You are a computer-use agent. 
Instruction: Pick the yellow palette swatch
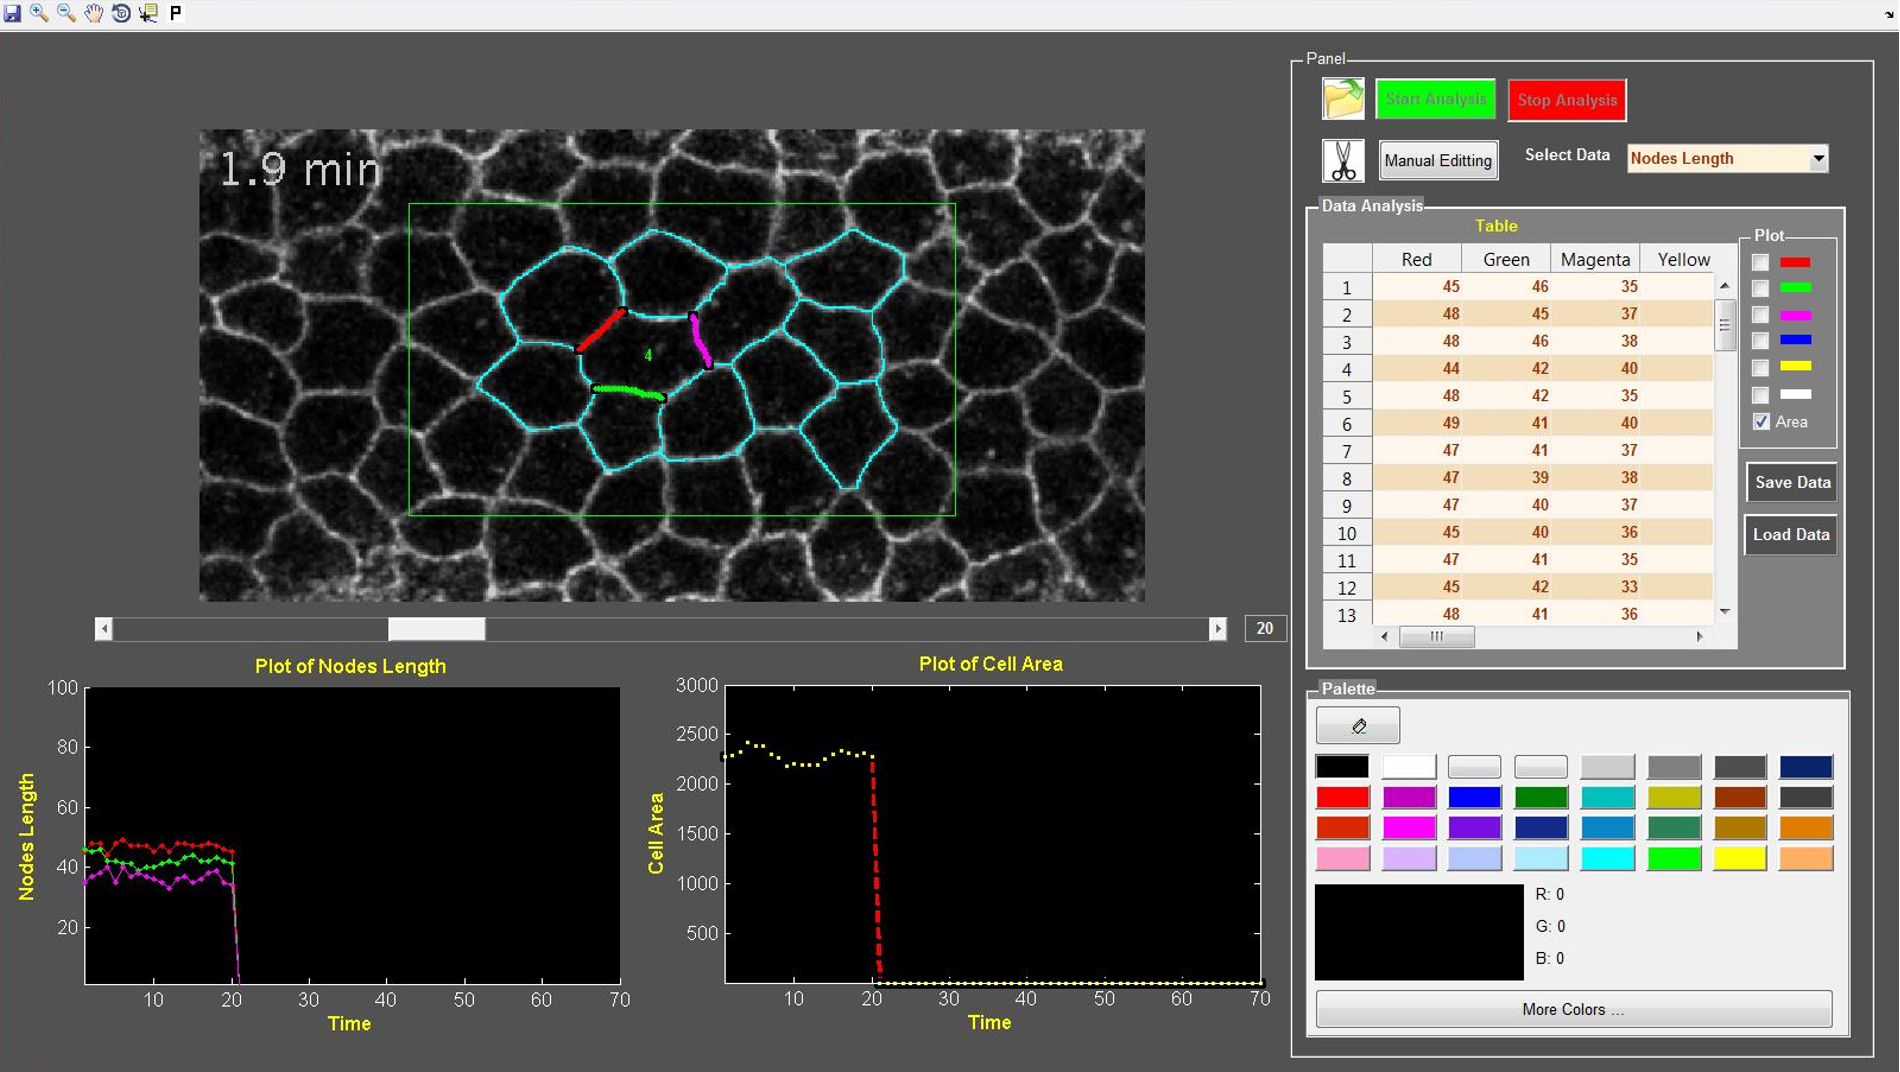(1740, 858)
